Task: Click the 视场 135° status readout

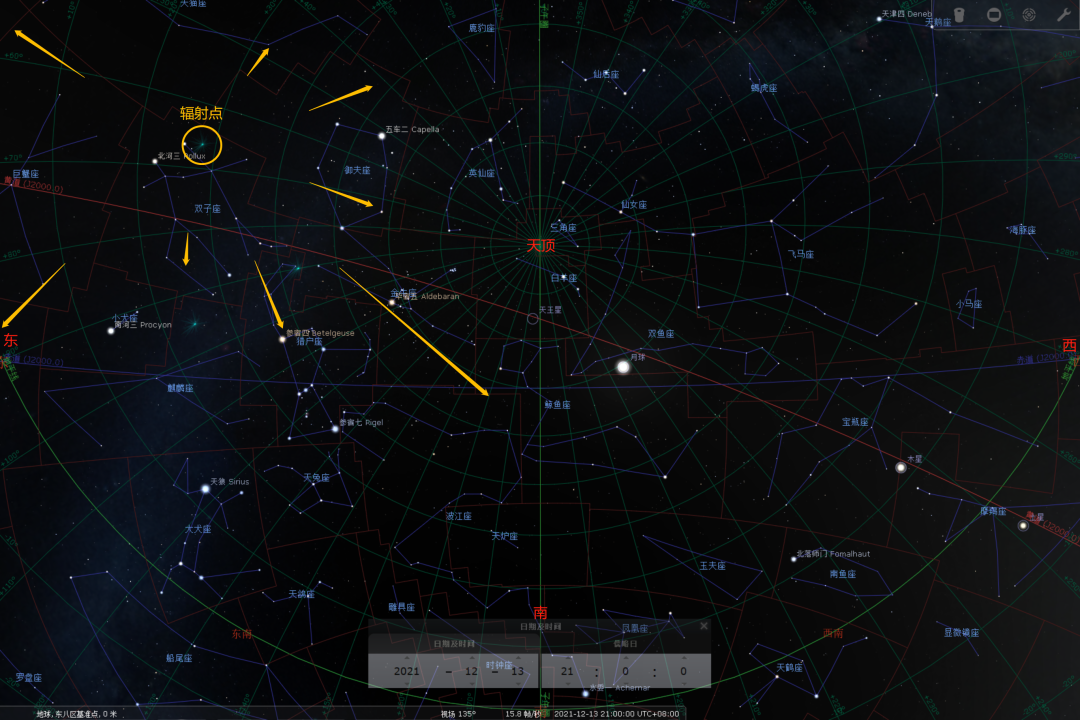Action: click(x=458, y=714)
